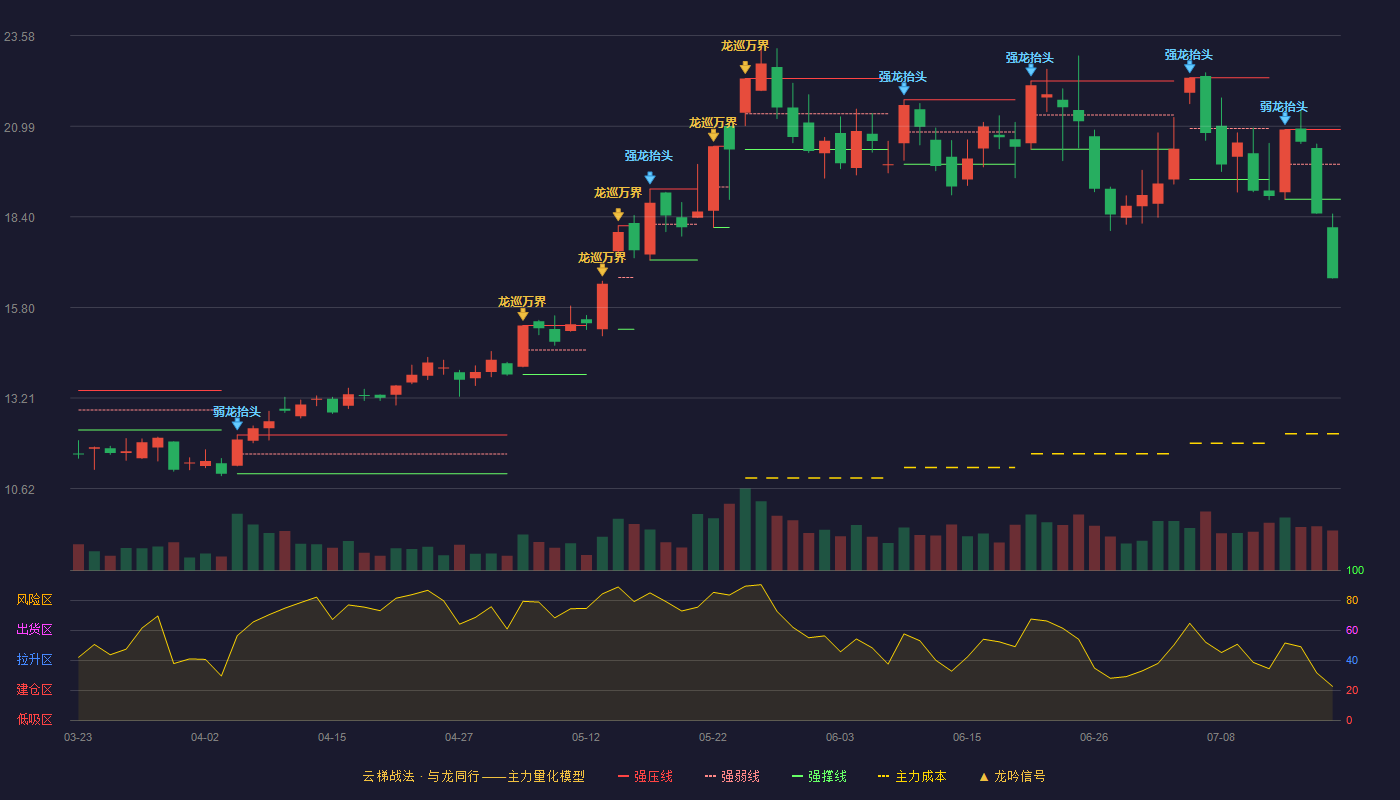Click the 强龙抬头 label before 05-22
This screenshot has width=1400, height=800.
point(649,156)
